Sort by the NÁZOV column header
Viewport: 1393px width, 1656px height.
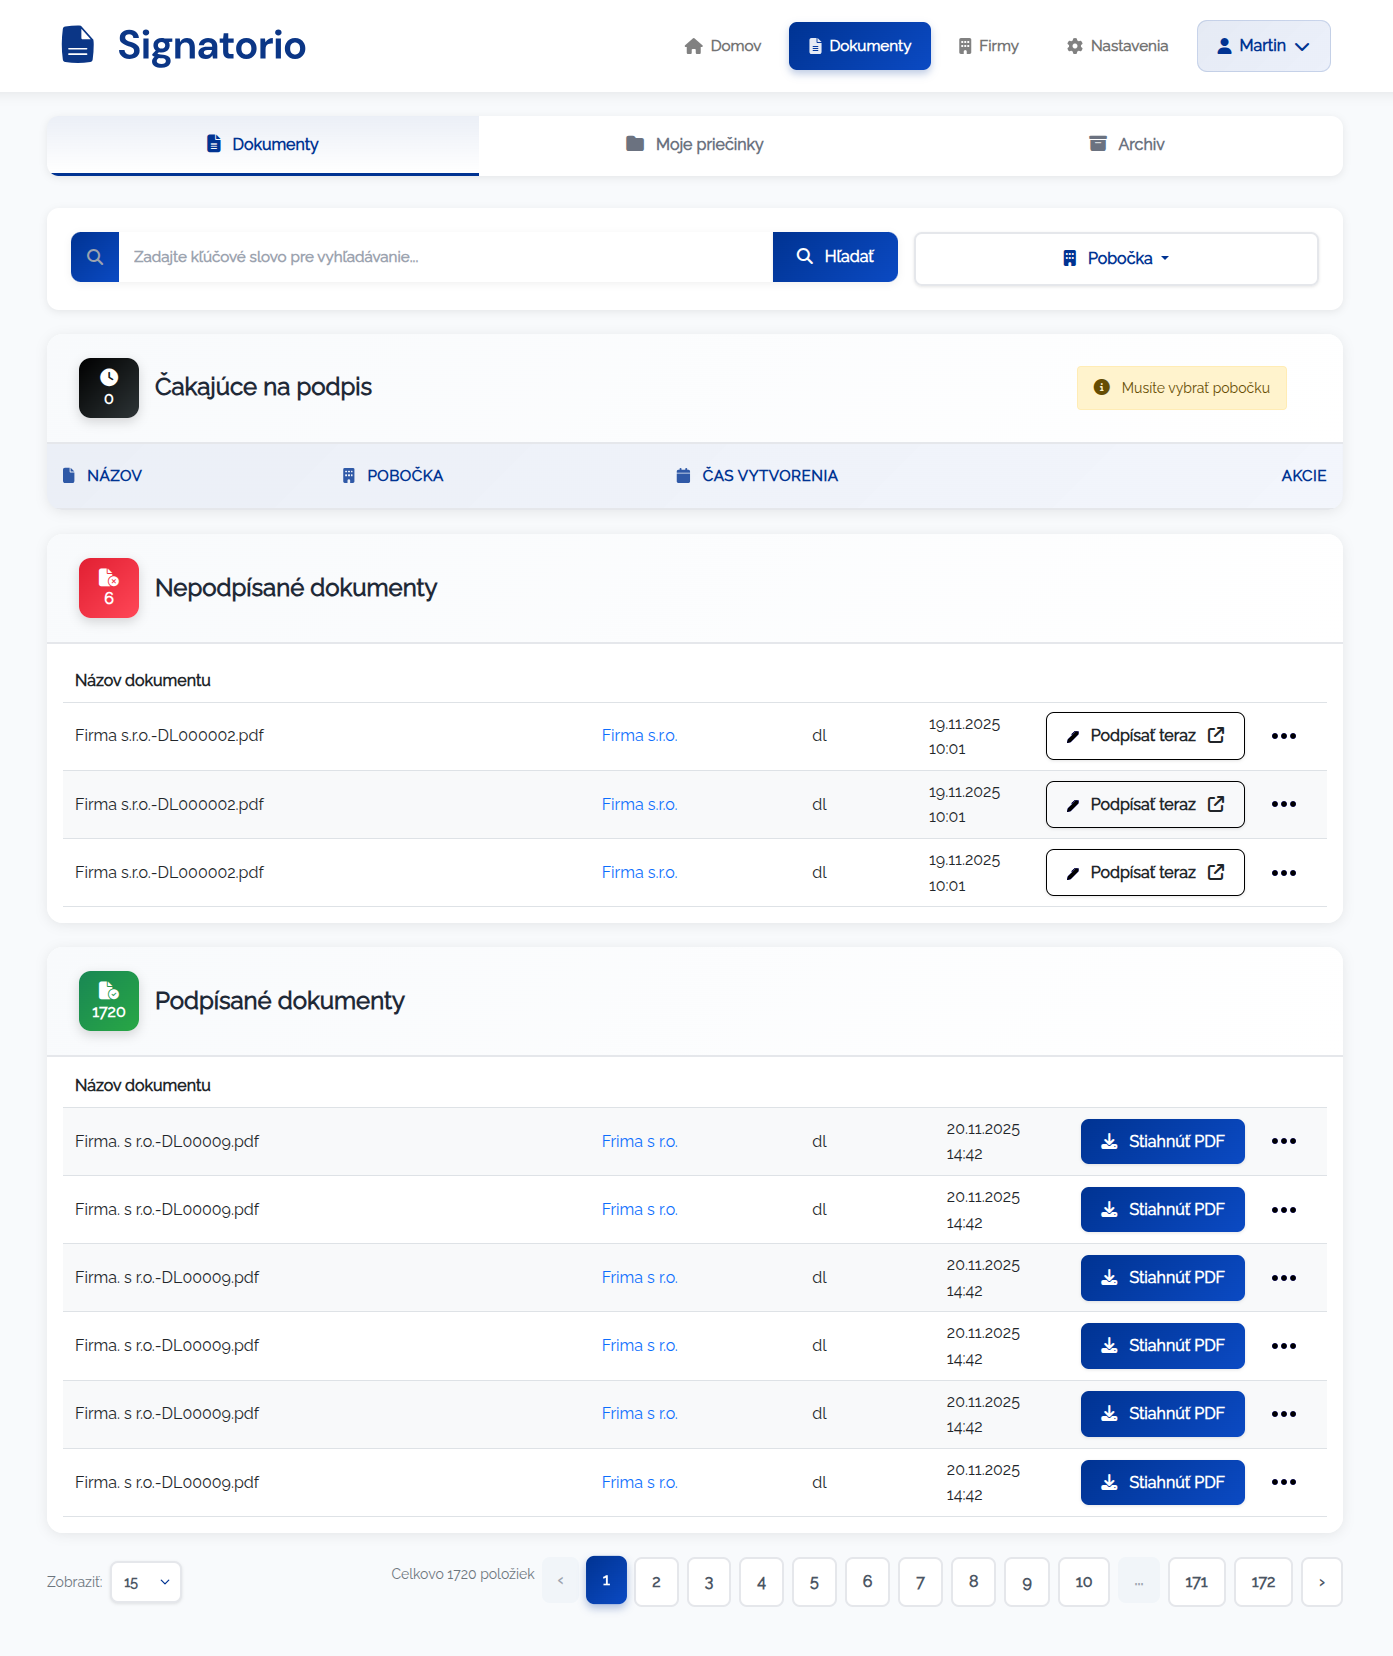tap(103, 476)
